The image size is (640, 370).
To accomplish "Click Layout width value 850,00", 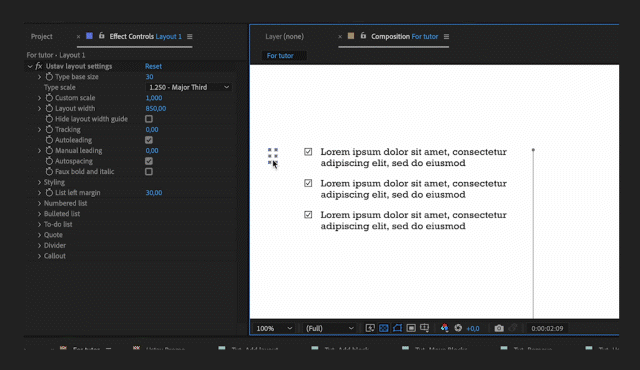I will coord(156,109).
